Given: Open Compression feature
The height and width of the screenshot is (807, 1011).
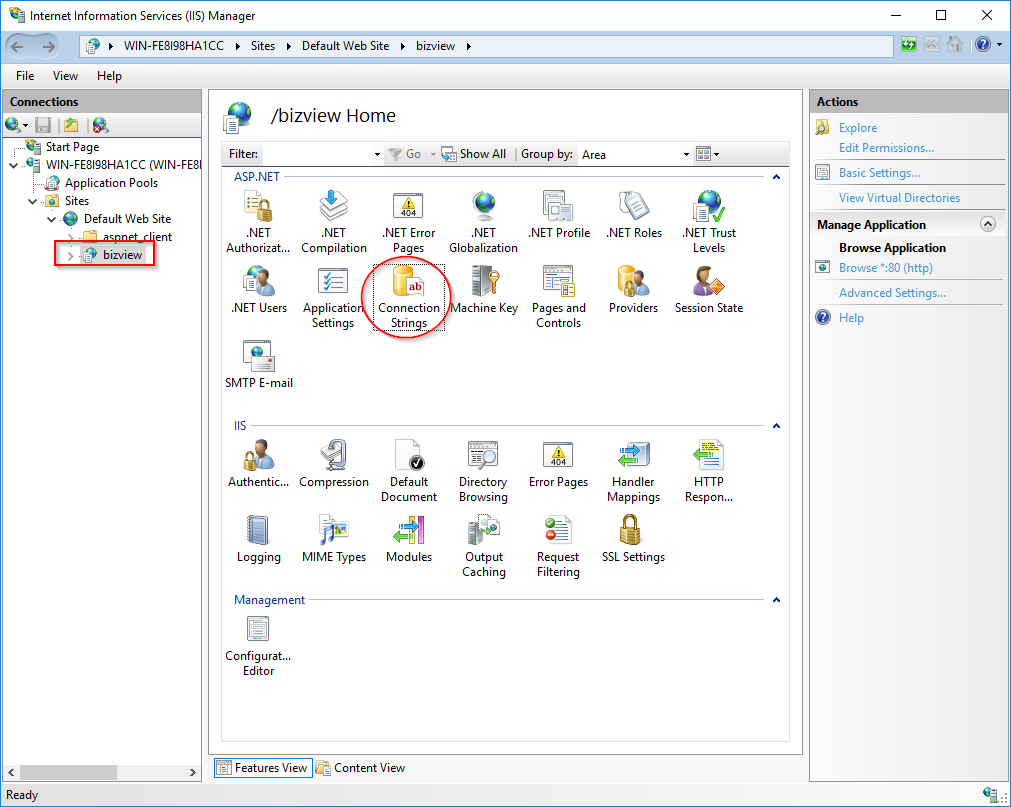Looking at the screenshot, I should coord(333,464).
